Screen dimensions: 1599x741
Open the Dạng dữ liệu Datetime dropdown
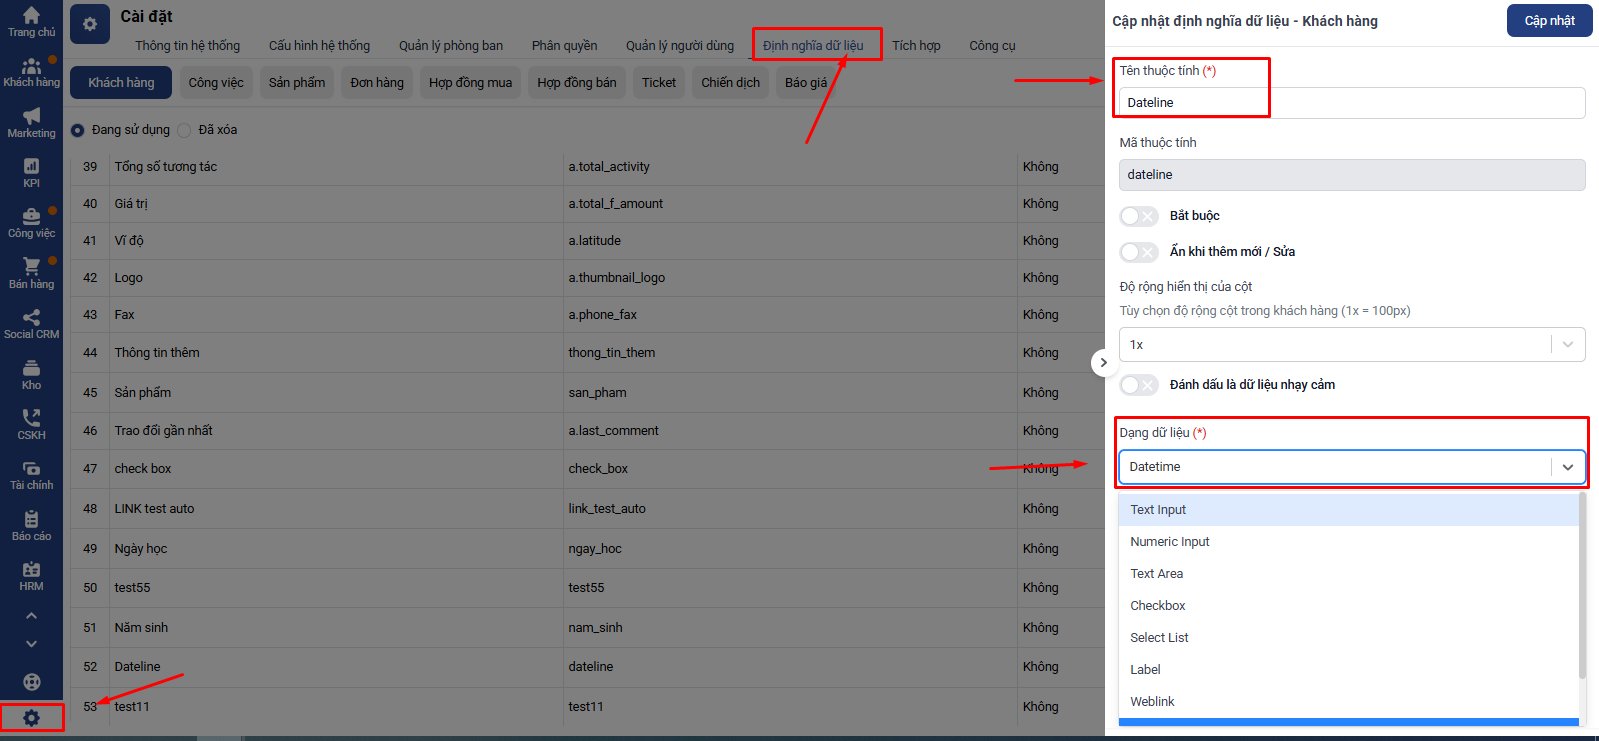[1350, 467]
